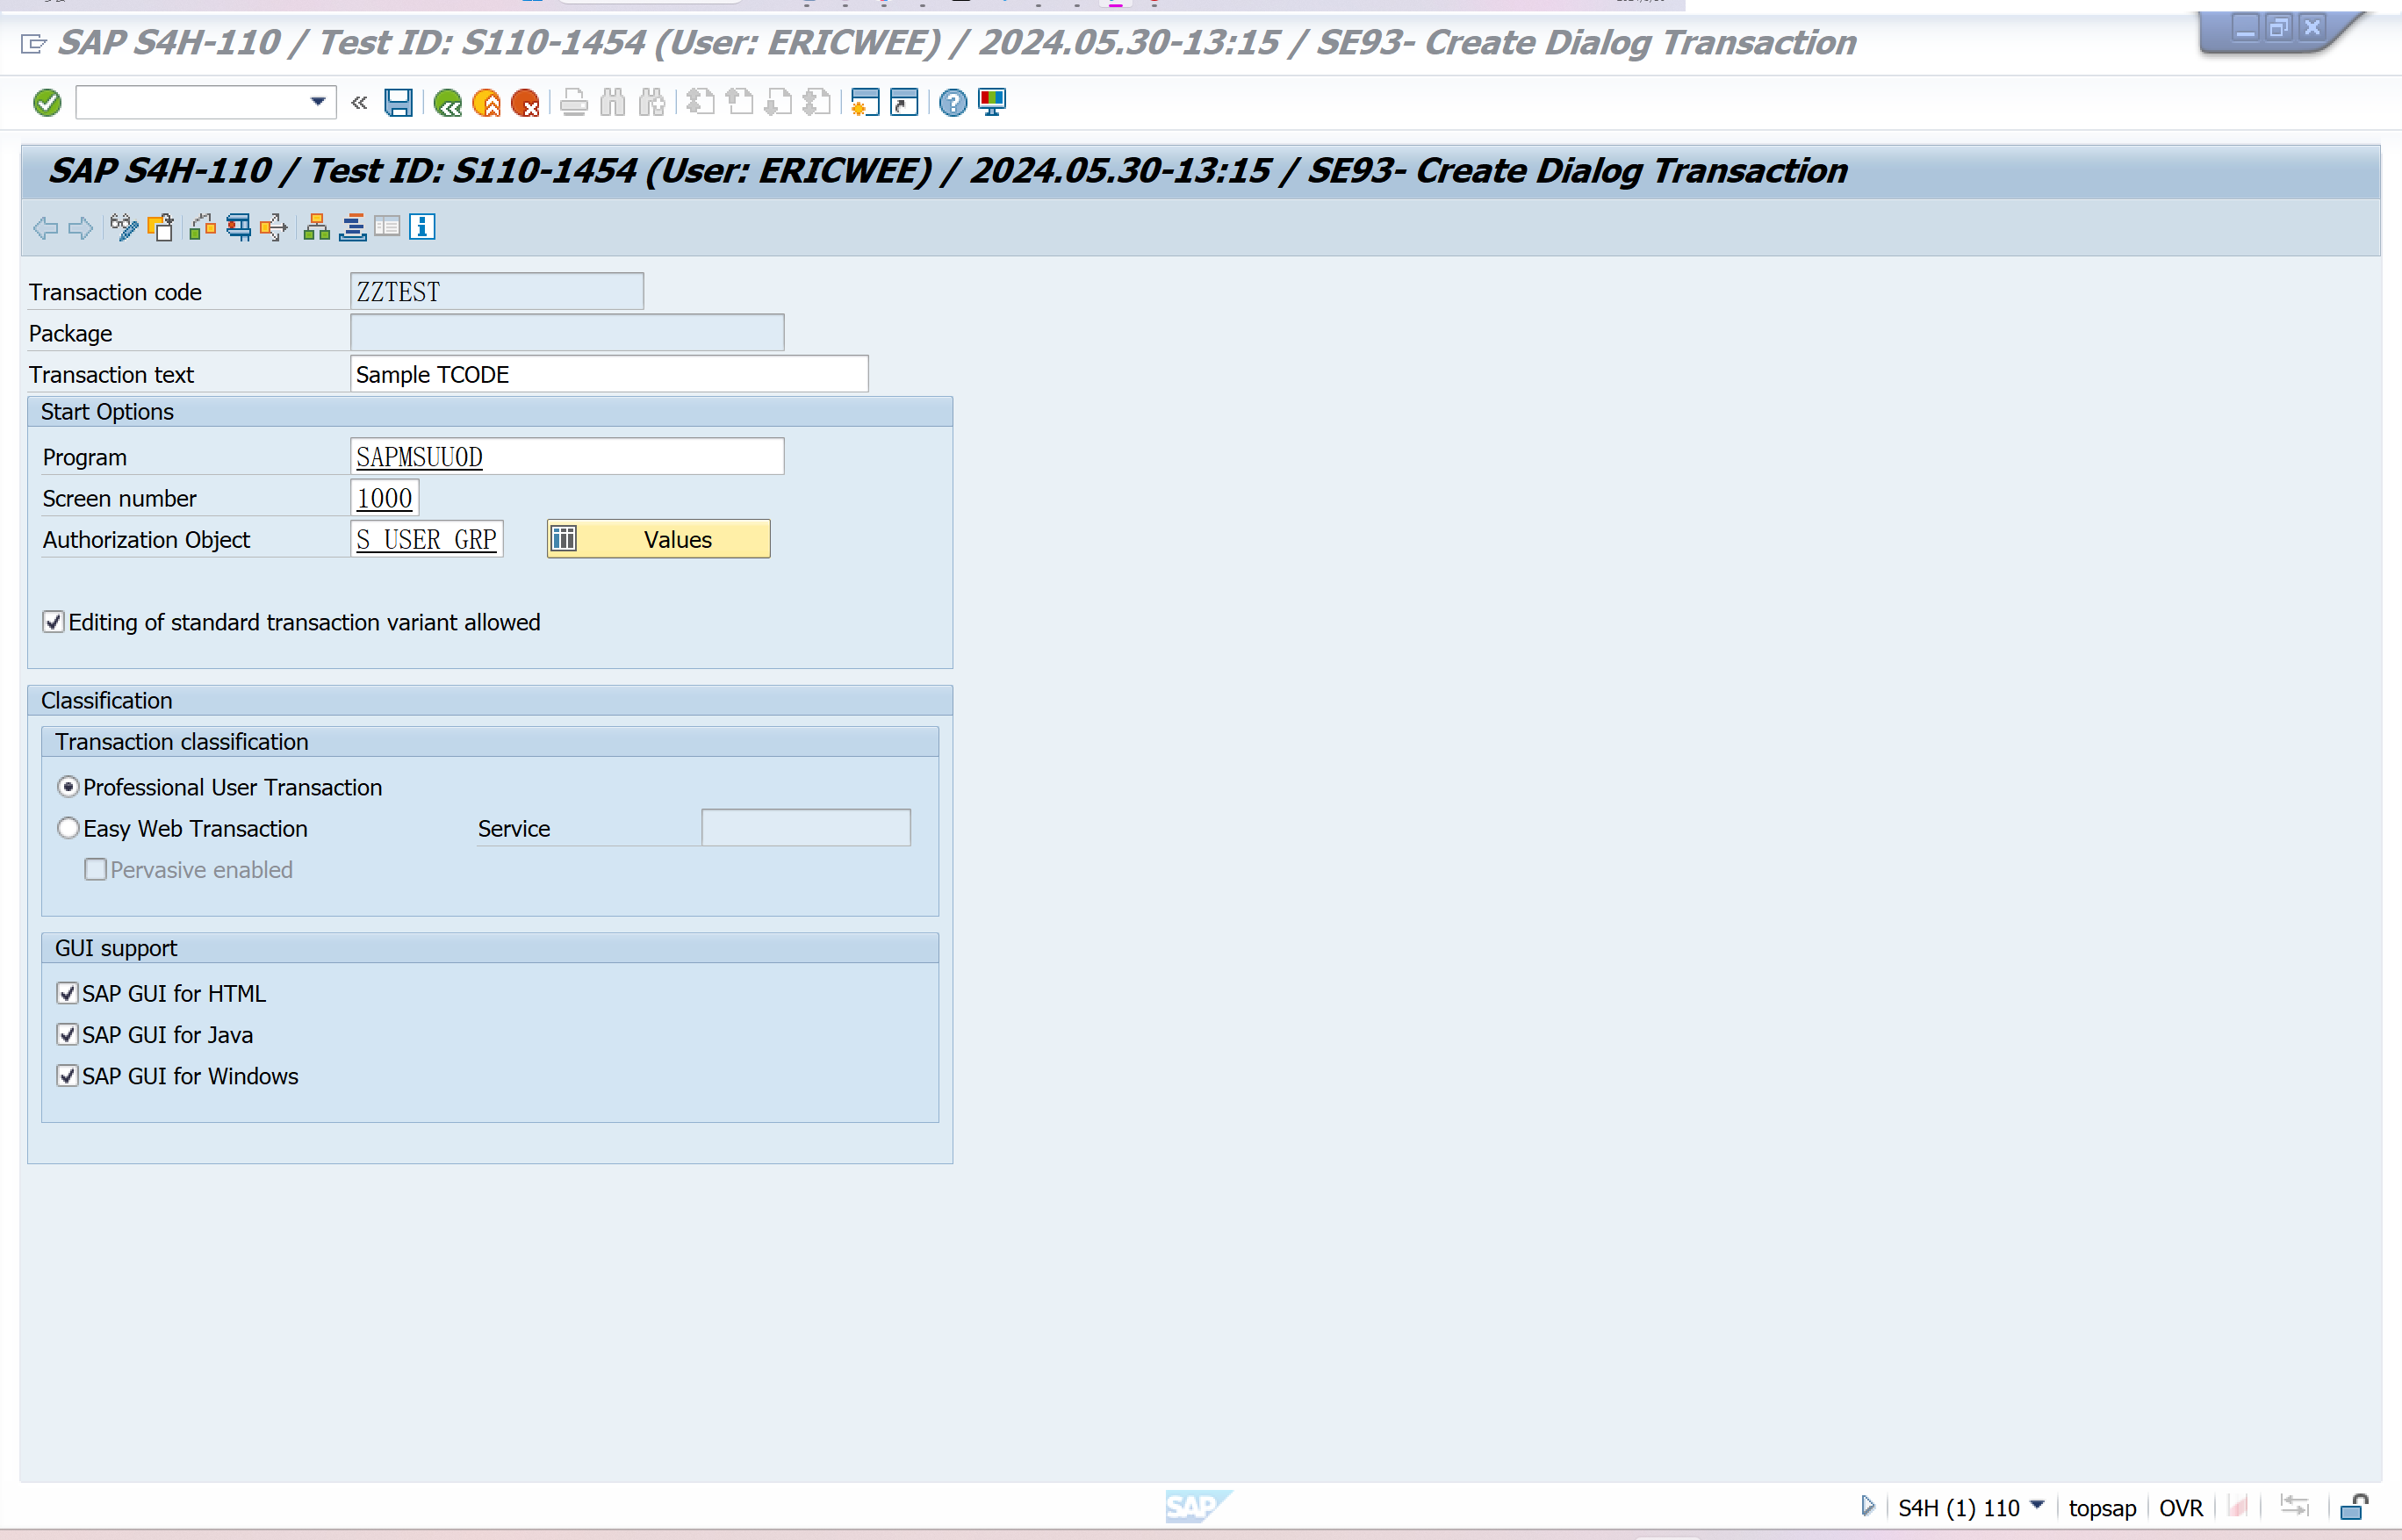Open the Object list hierarchy icon
The image size is (2402, 1540).
[317, 227]
